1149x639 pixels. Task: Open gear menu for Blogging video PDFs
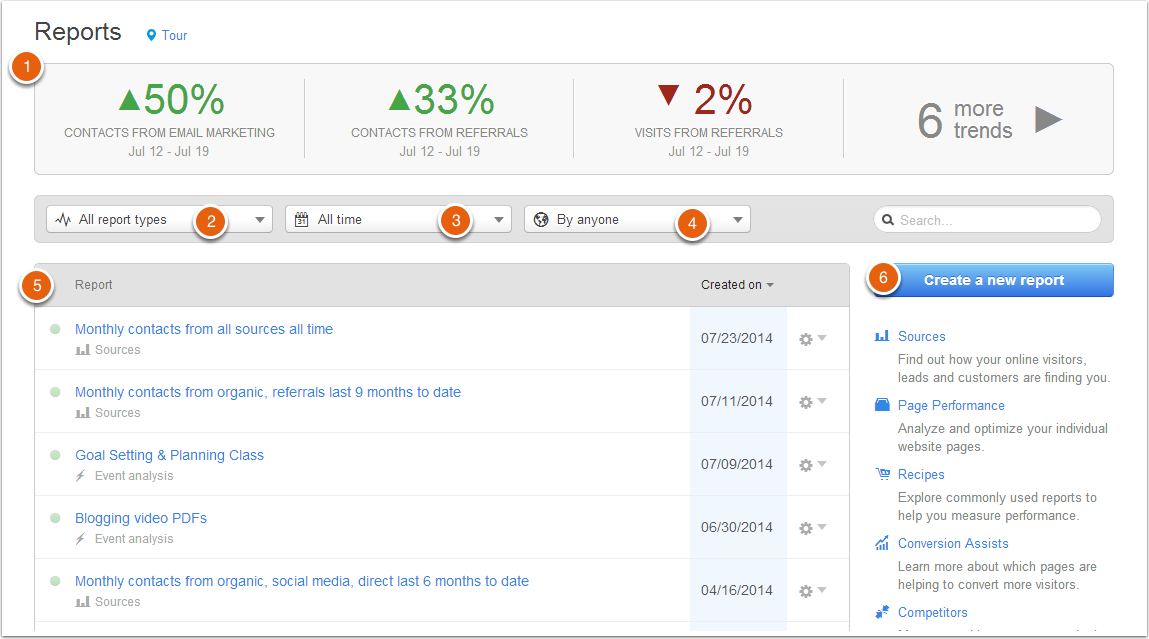[811, 528]
